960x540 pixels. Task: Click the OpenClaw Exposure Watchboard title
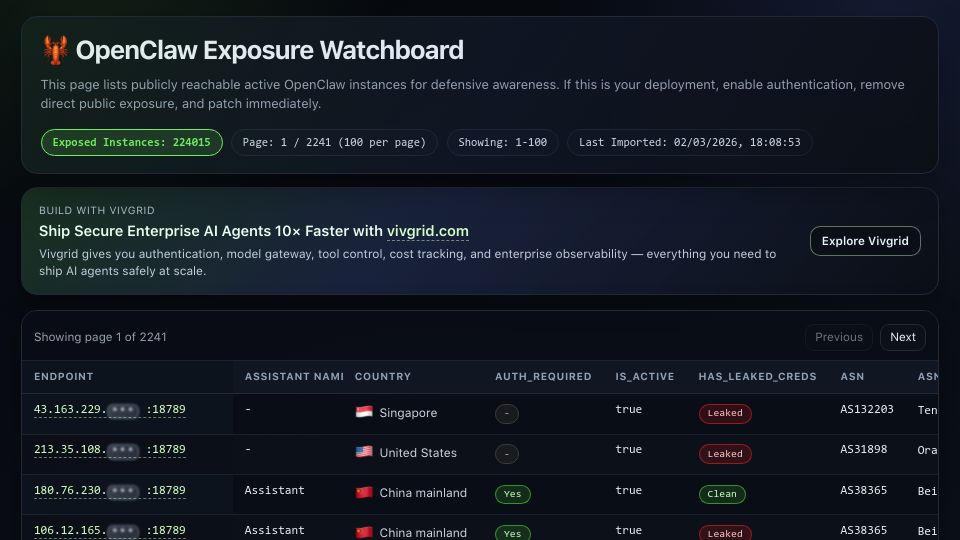coord(269,50)
